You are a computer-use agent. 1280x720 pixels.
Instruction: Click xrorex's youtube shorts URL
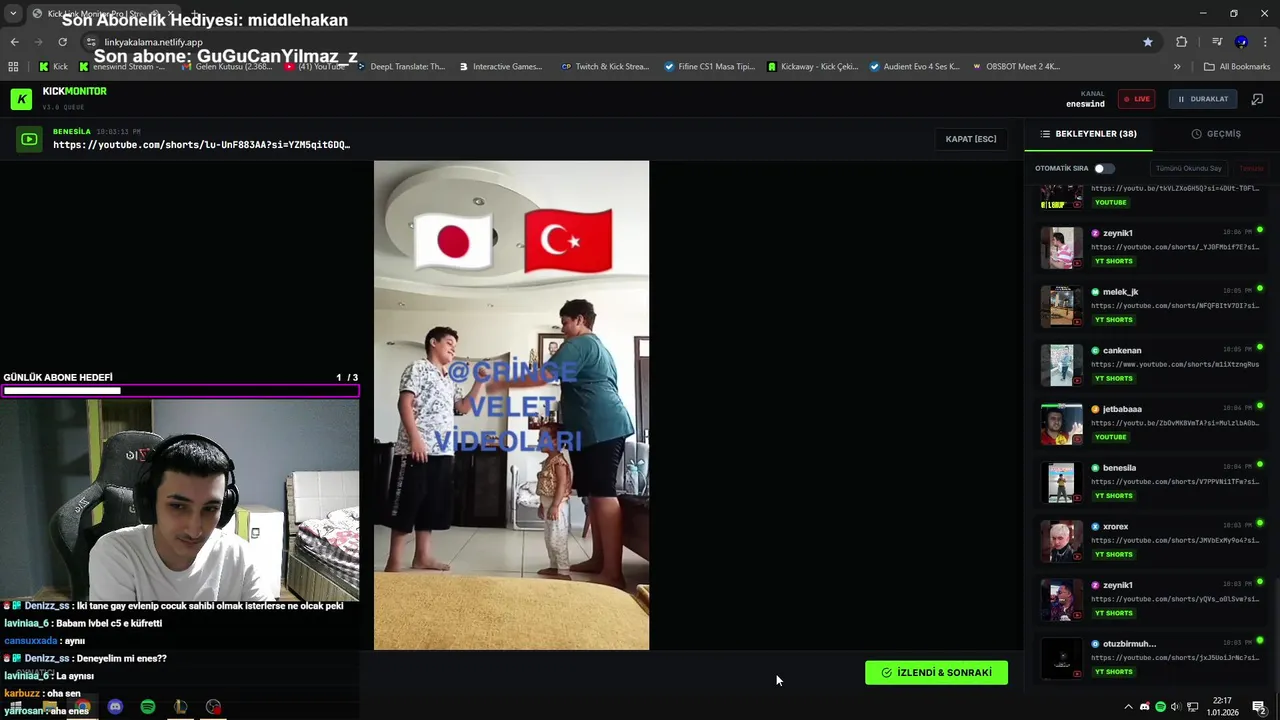pos(1175,540)
